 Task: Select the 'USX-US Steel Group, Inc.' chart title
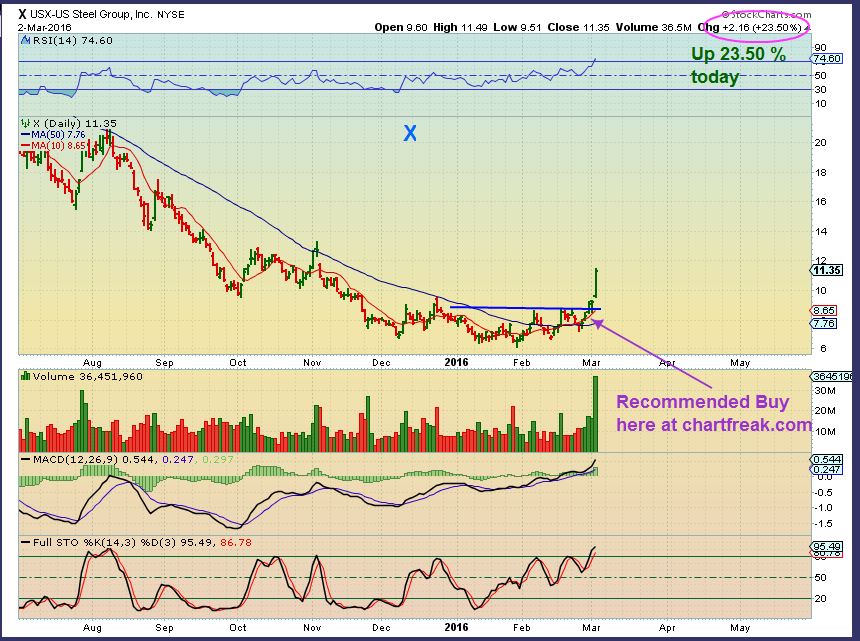tap(91, 14)
